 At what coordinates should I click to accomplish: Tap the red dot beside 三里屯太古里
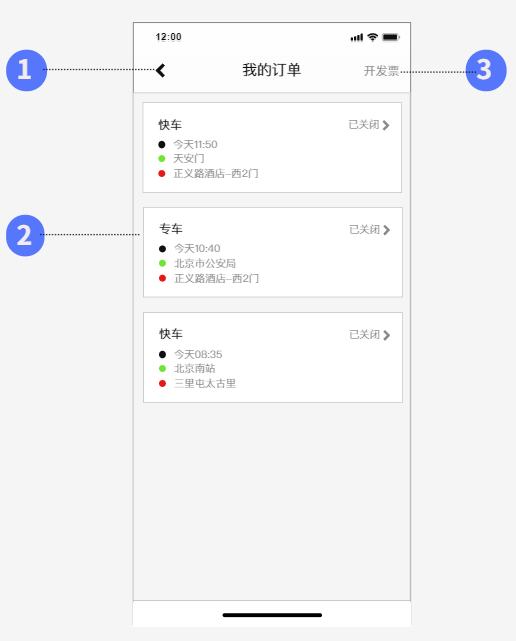(162, 383)
